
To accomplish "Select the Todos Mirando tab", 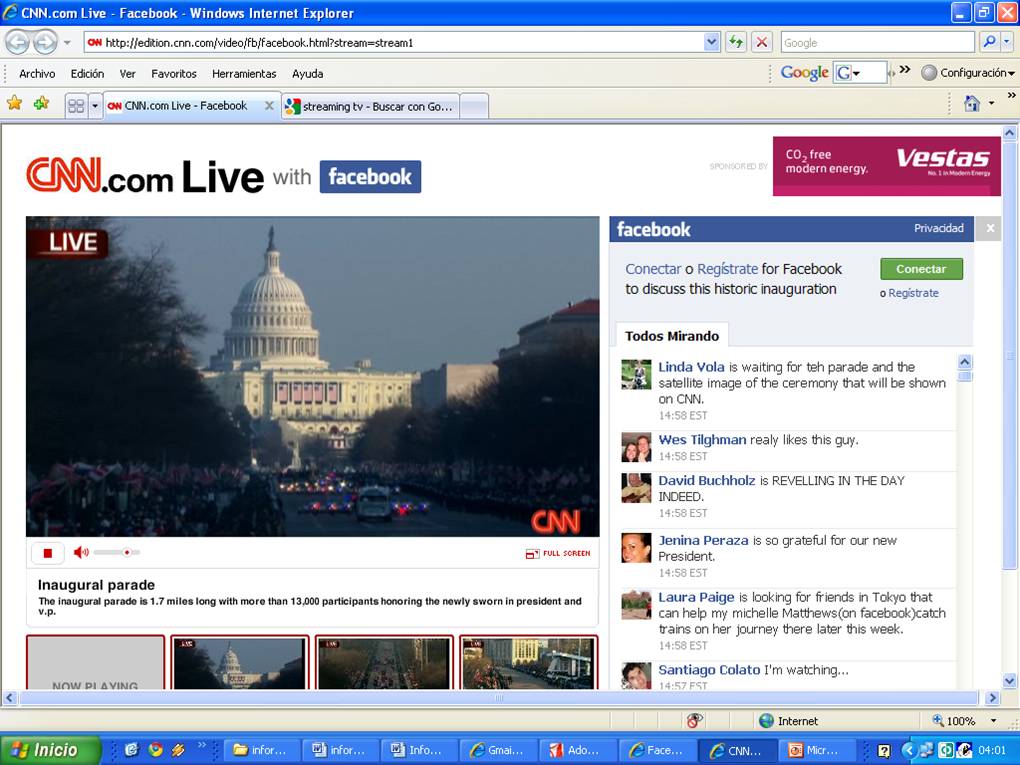I will pyautogui.click(x=672, y=336).
